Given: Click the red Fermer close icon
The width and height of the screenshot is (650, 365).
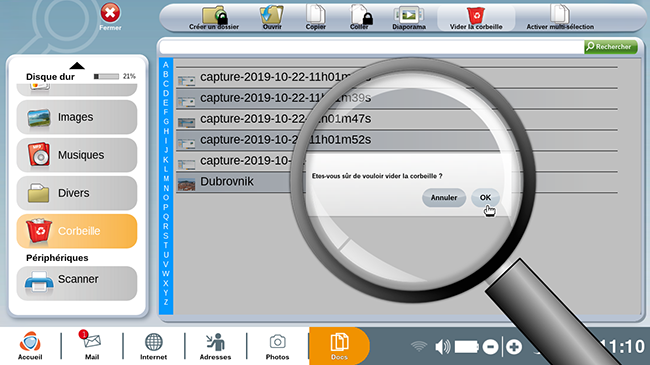Looking at the screenshot, I should [x=110, y=13].
